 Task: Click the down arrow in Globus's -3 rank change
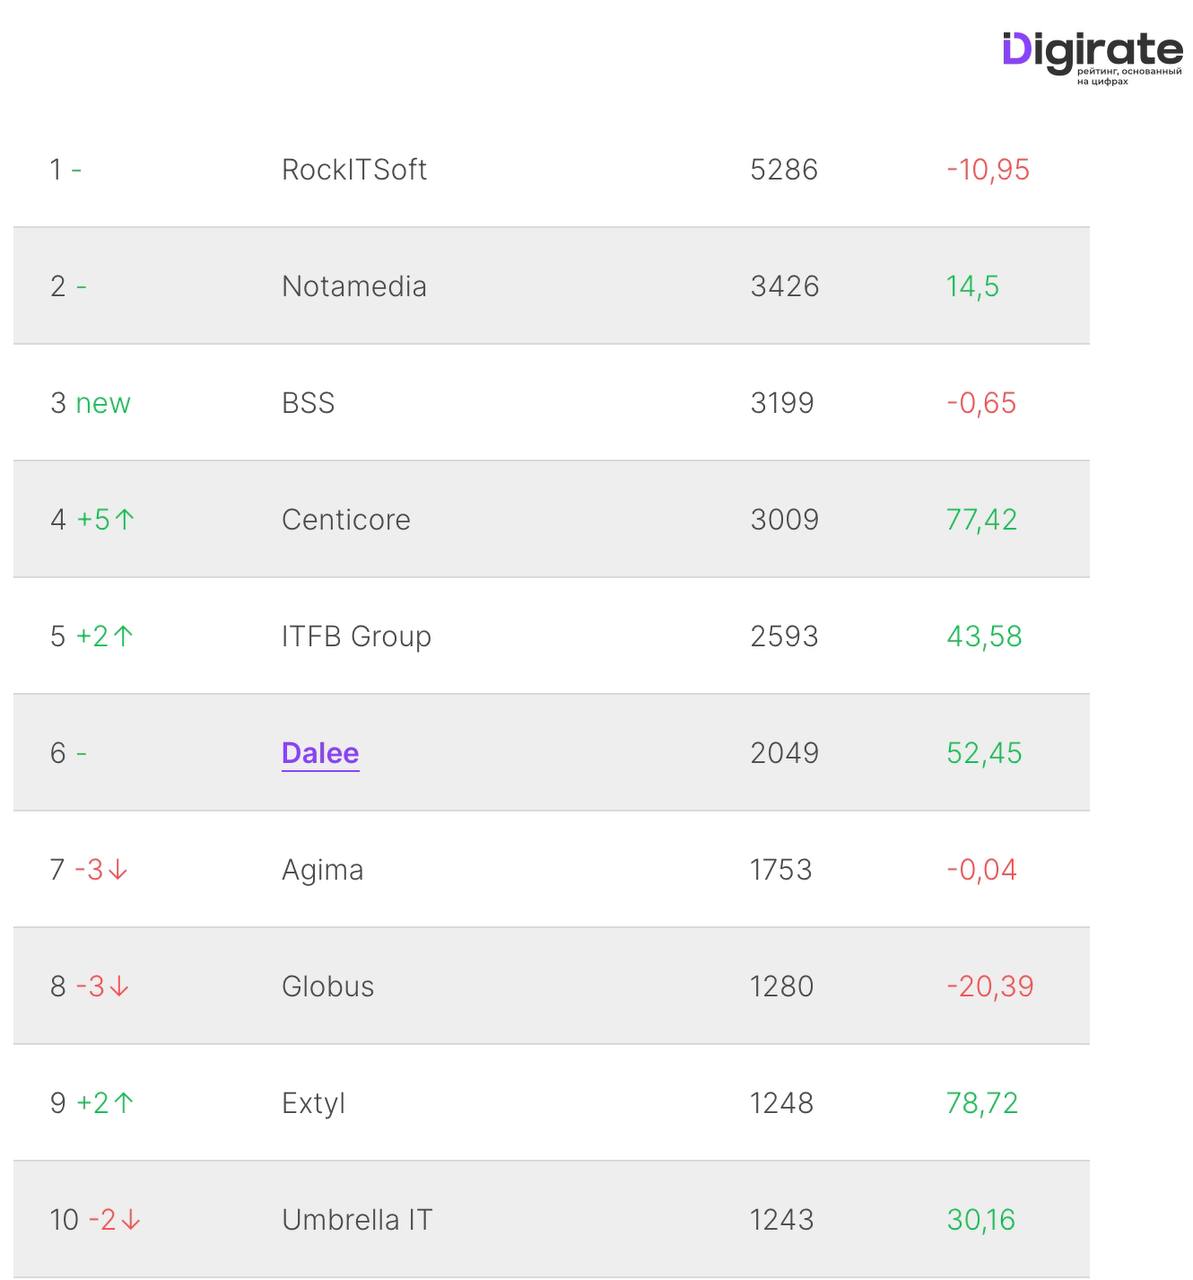[x=119, y=987]
